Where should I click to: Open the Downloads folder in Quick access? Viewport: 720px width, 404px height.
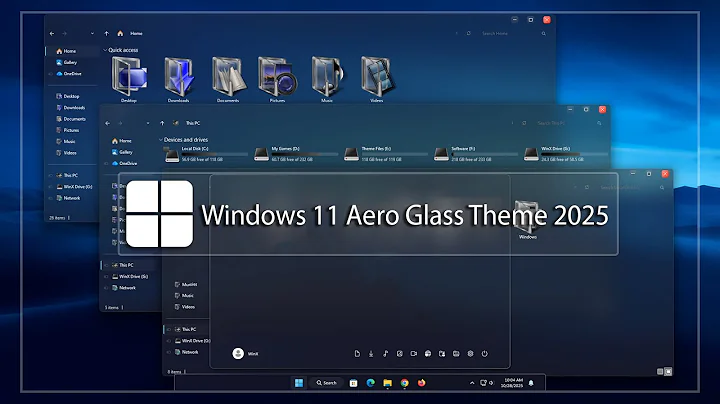coord(179,79)
